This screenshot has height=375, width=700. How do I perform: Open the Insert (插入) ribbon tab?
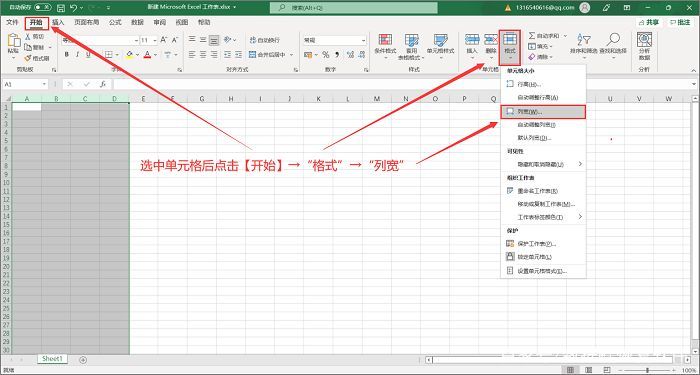click(x=58, y=22)
